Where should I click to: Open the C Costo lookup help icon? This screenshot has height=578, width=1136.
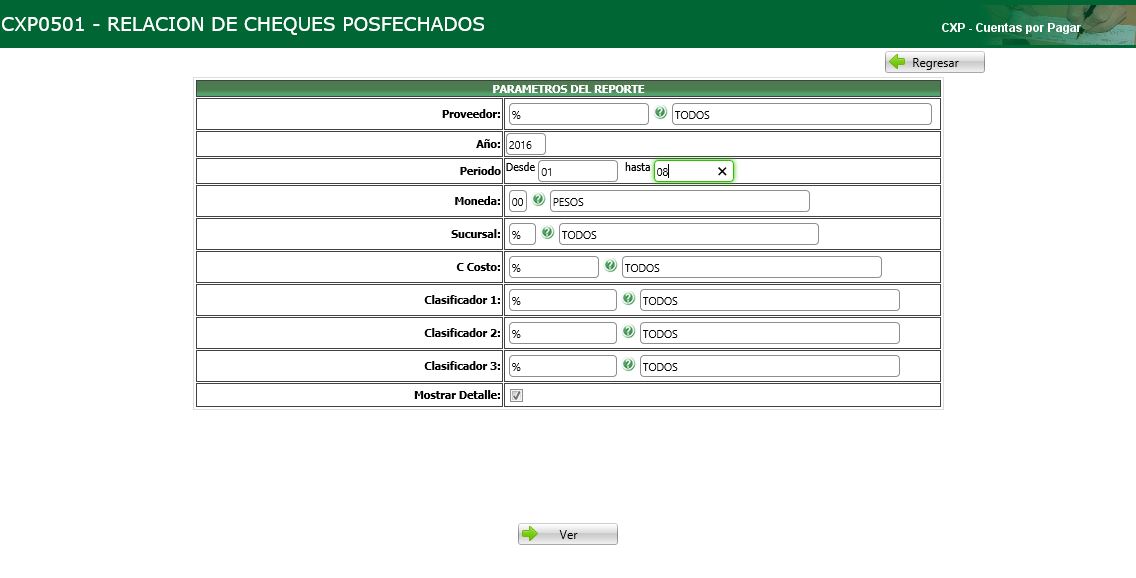(x=610, y=266)
